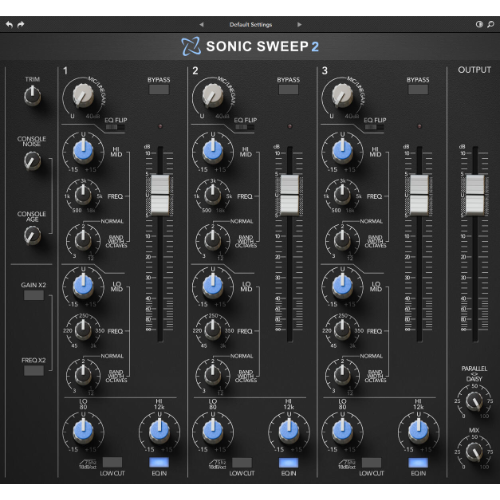The image size is (500, 500).
Task: Click channel 1 Mic/Line gain knob
Action: (83, 96)
